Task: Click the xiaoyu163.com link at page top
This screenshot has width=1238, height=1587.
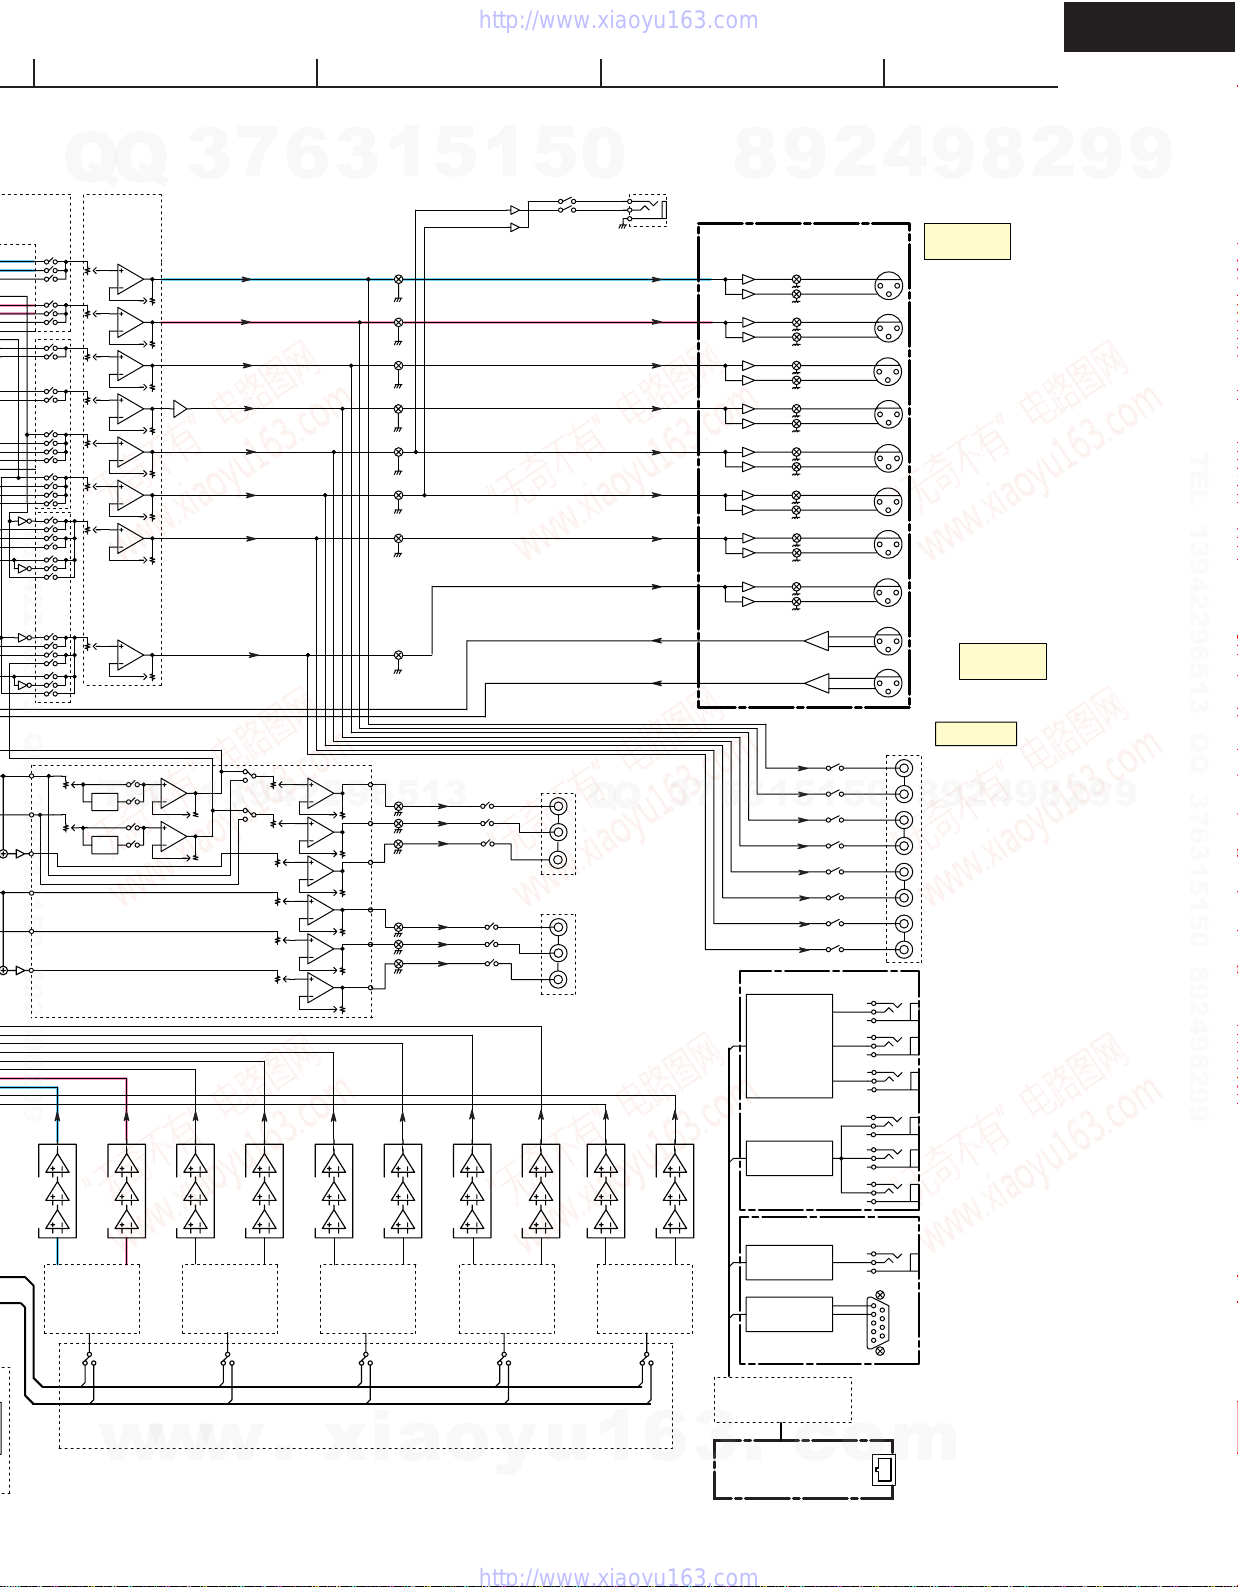Action: (x=618, y=20)
